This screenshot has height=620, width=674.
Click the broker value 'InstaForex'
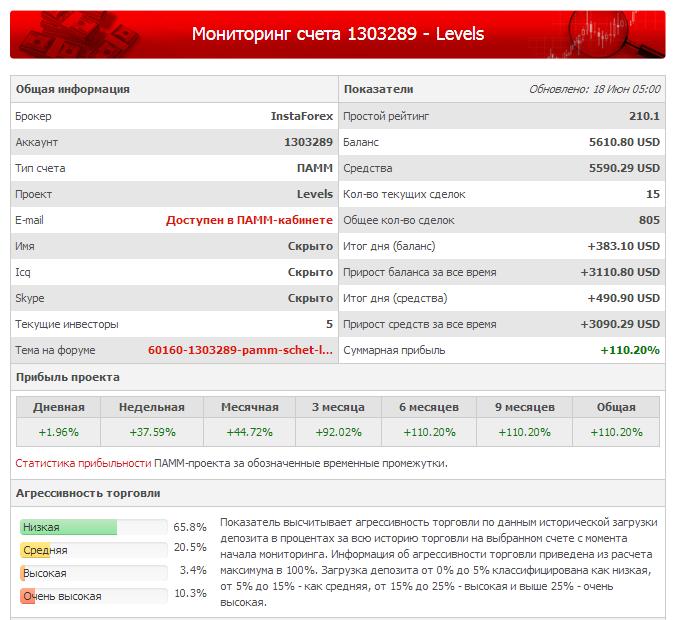coord(302,116)
